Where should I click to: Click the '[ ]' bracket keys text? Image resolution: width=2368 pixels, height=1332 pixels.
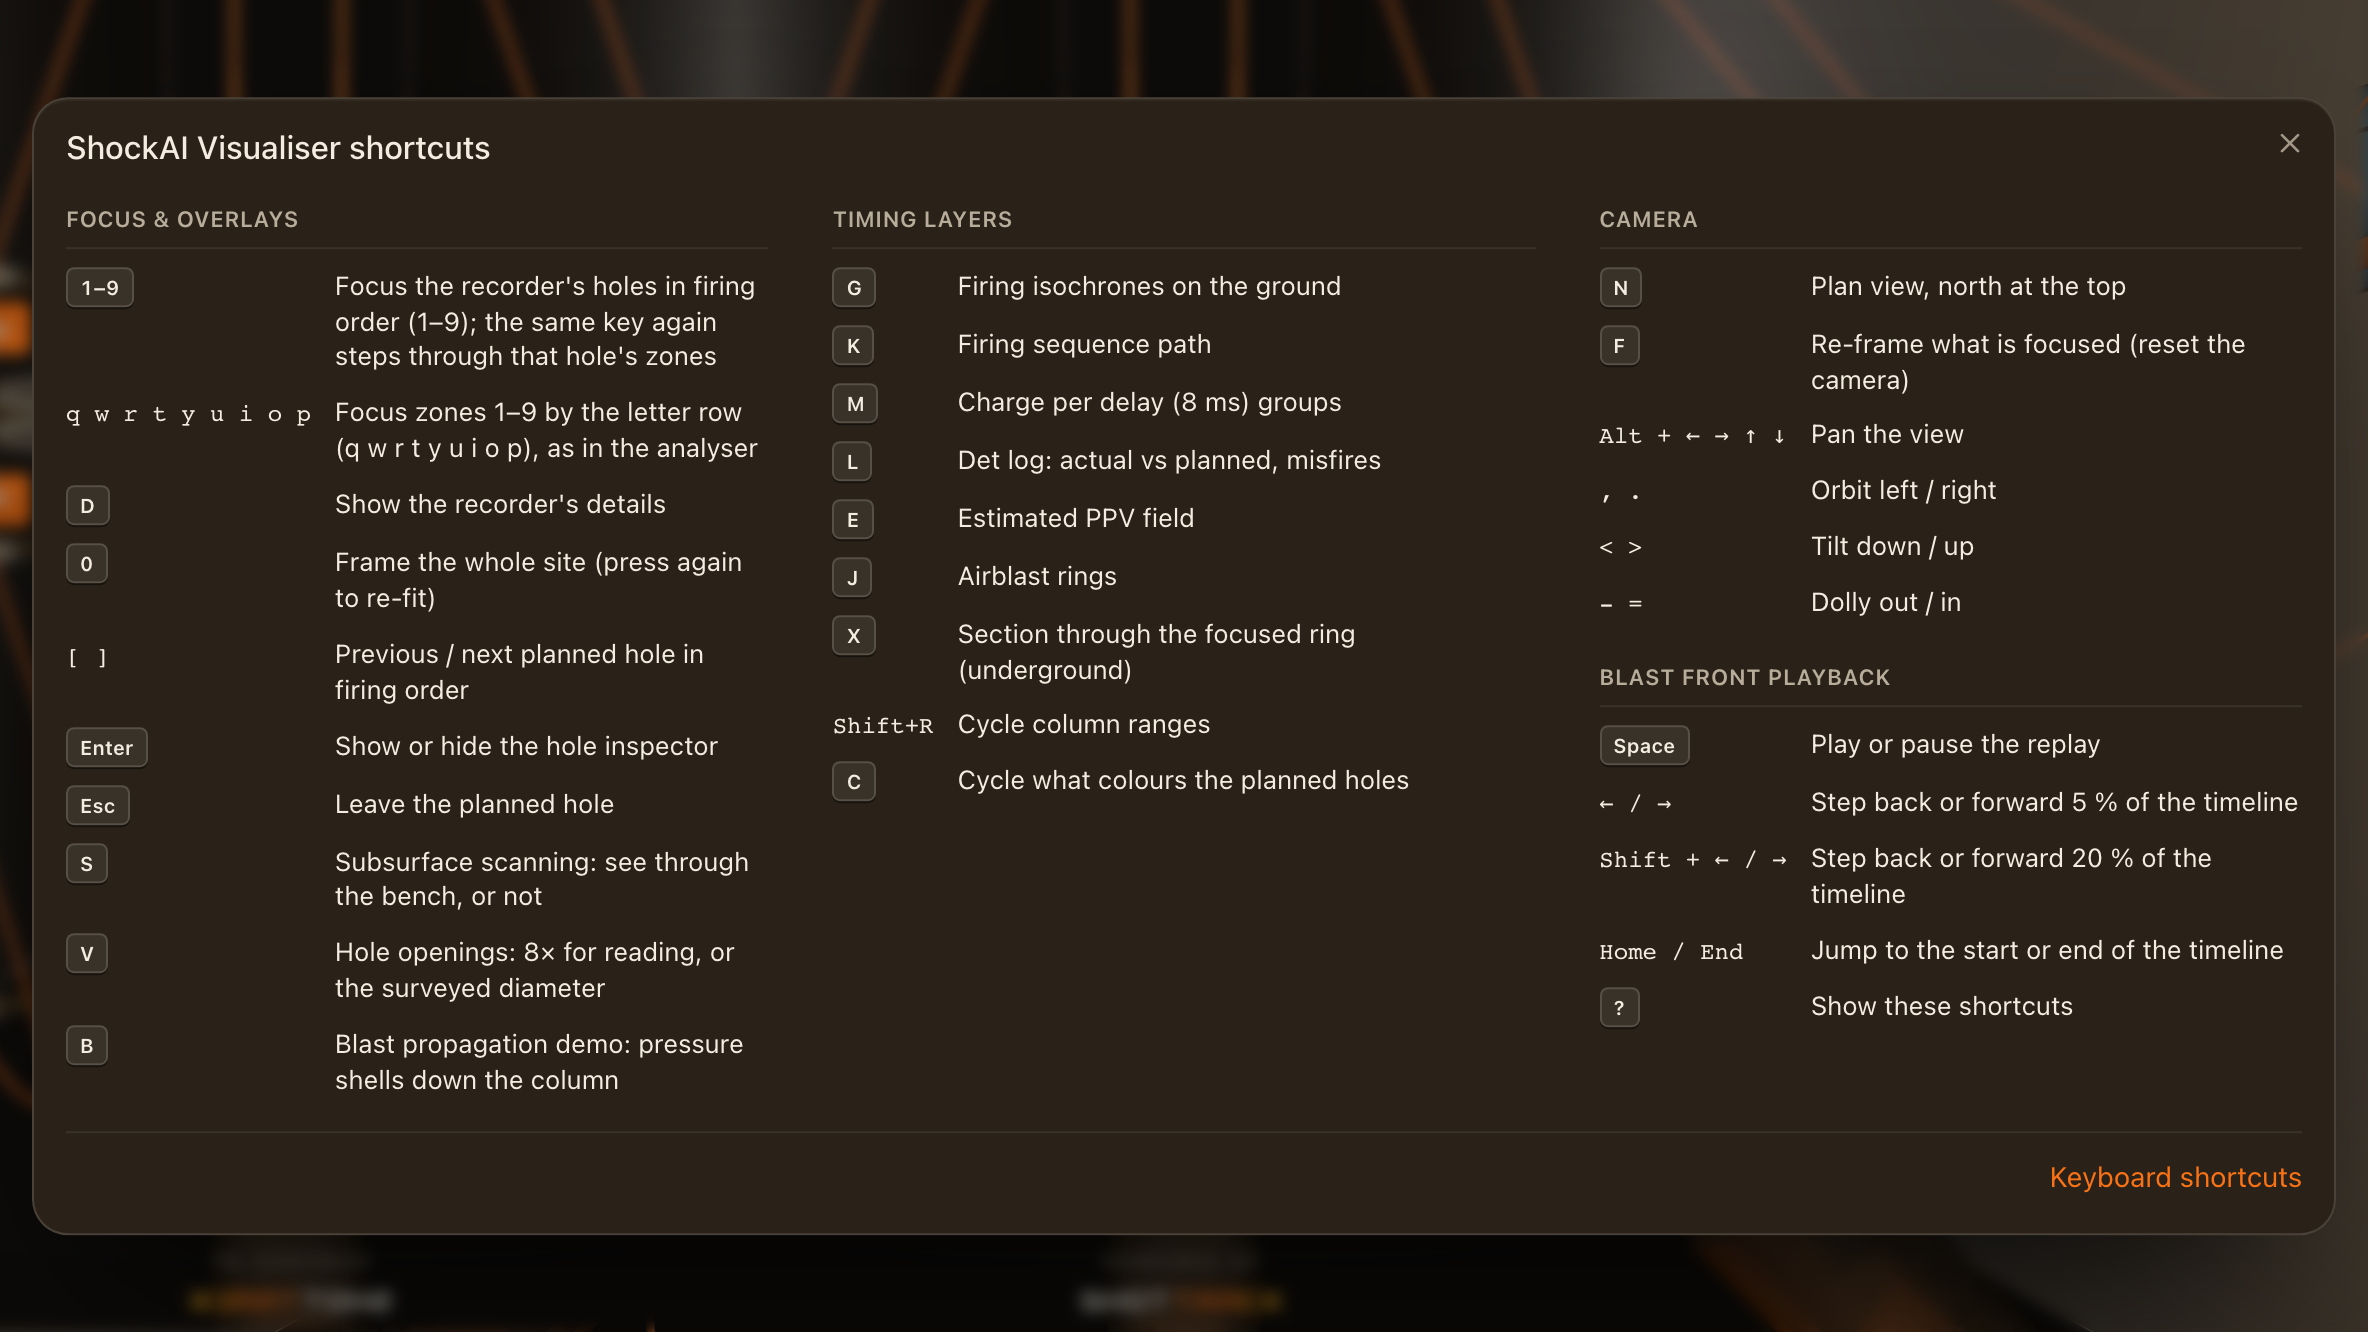pyautogui.click(x=87, y=658)
